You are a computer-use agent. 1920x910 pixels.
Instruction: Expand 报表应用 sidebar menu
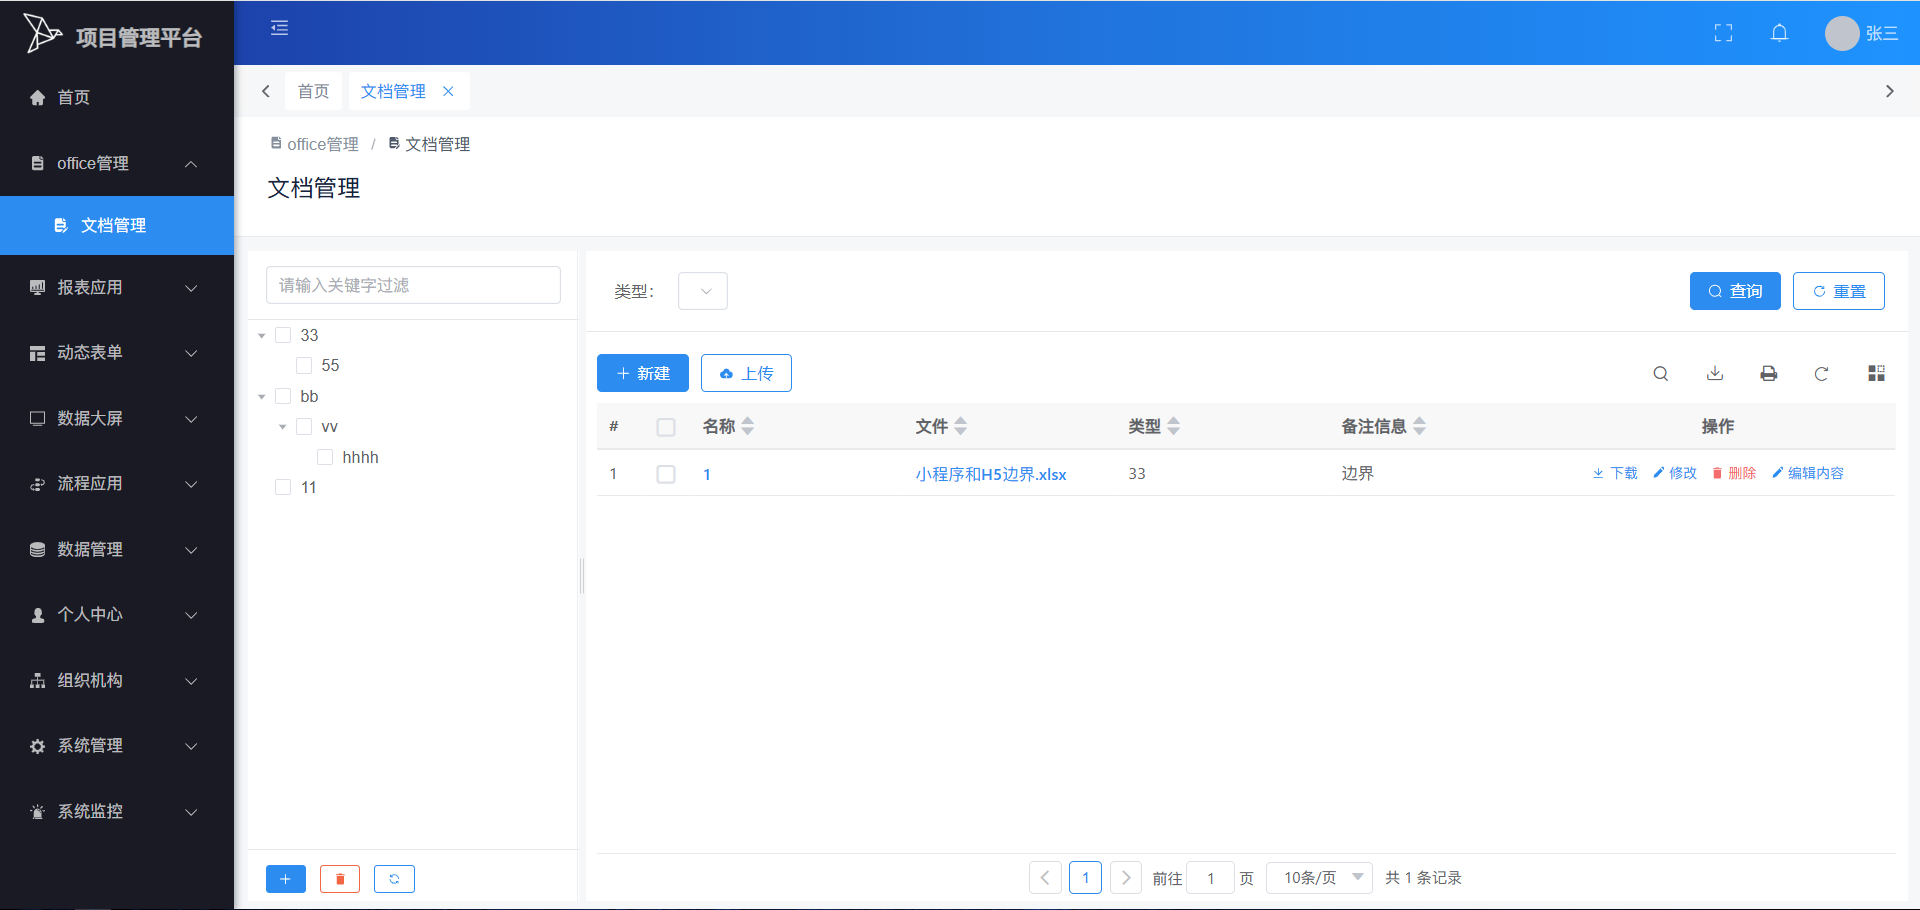click(117, 287)
